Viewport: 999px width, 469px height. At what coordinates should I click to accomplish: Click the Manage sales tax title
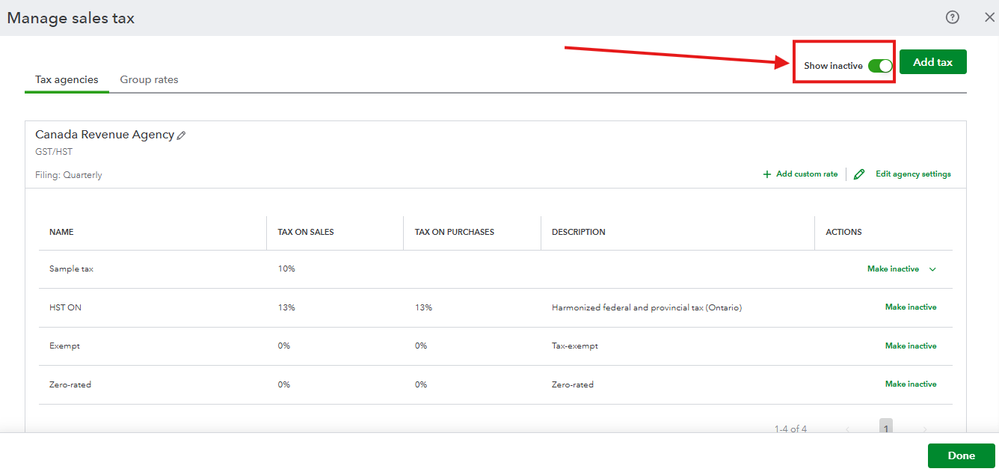(71, 18)
